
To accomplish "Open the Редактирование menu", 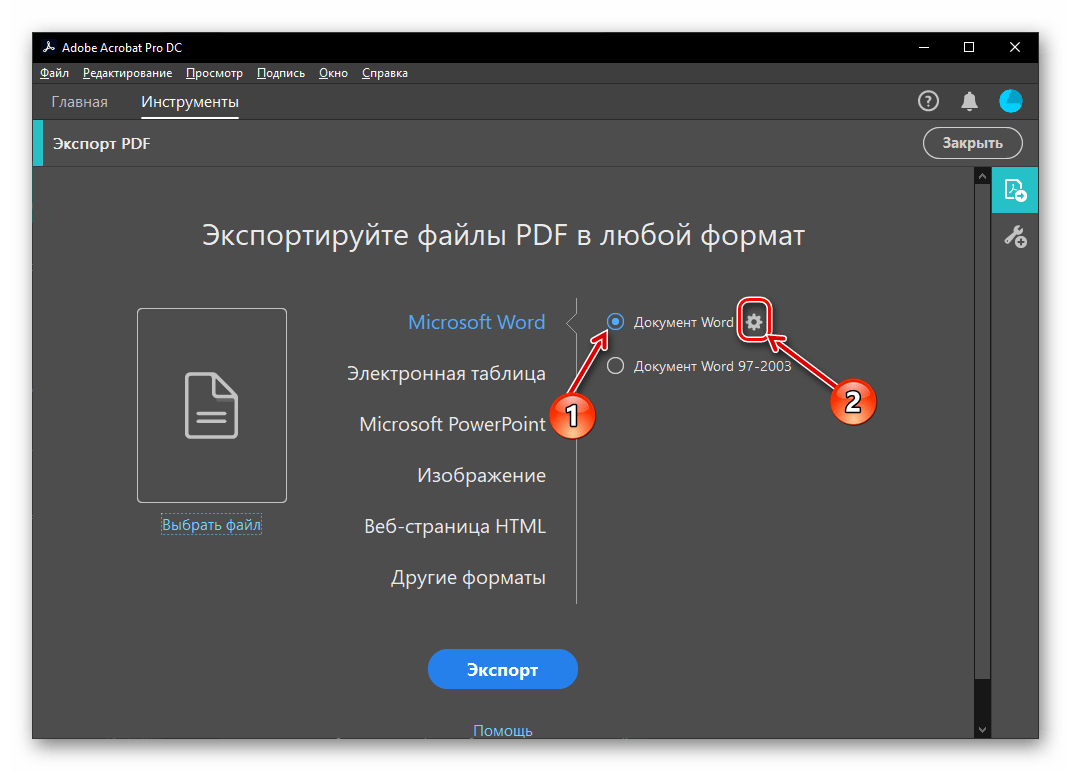I will pyautogui.click(x=127, y=73).
